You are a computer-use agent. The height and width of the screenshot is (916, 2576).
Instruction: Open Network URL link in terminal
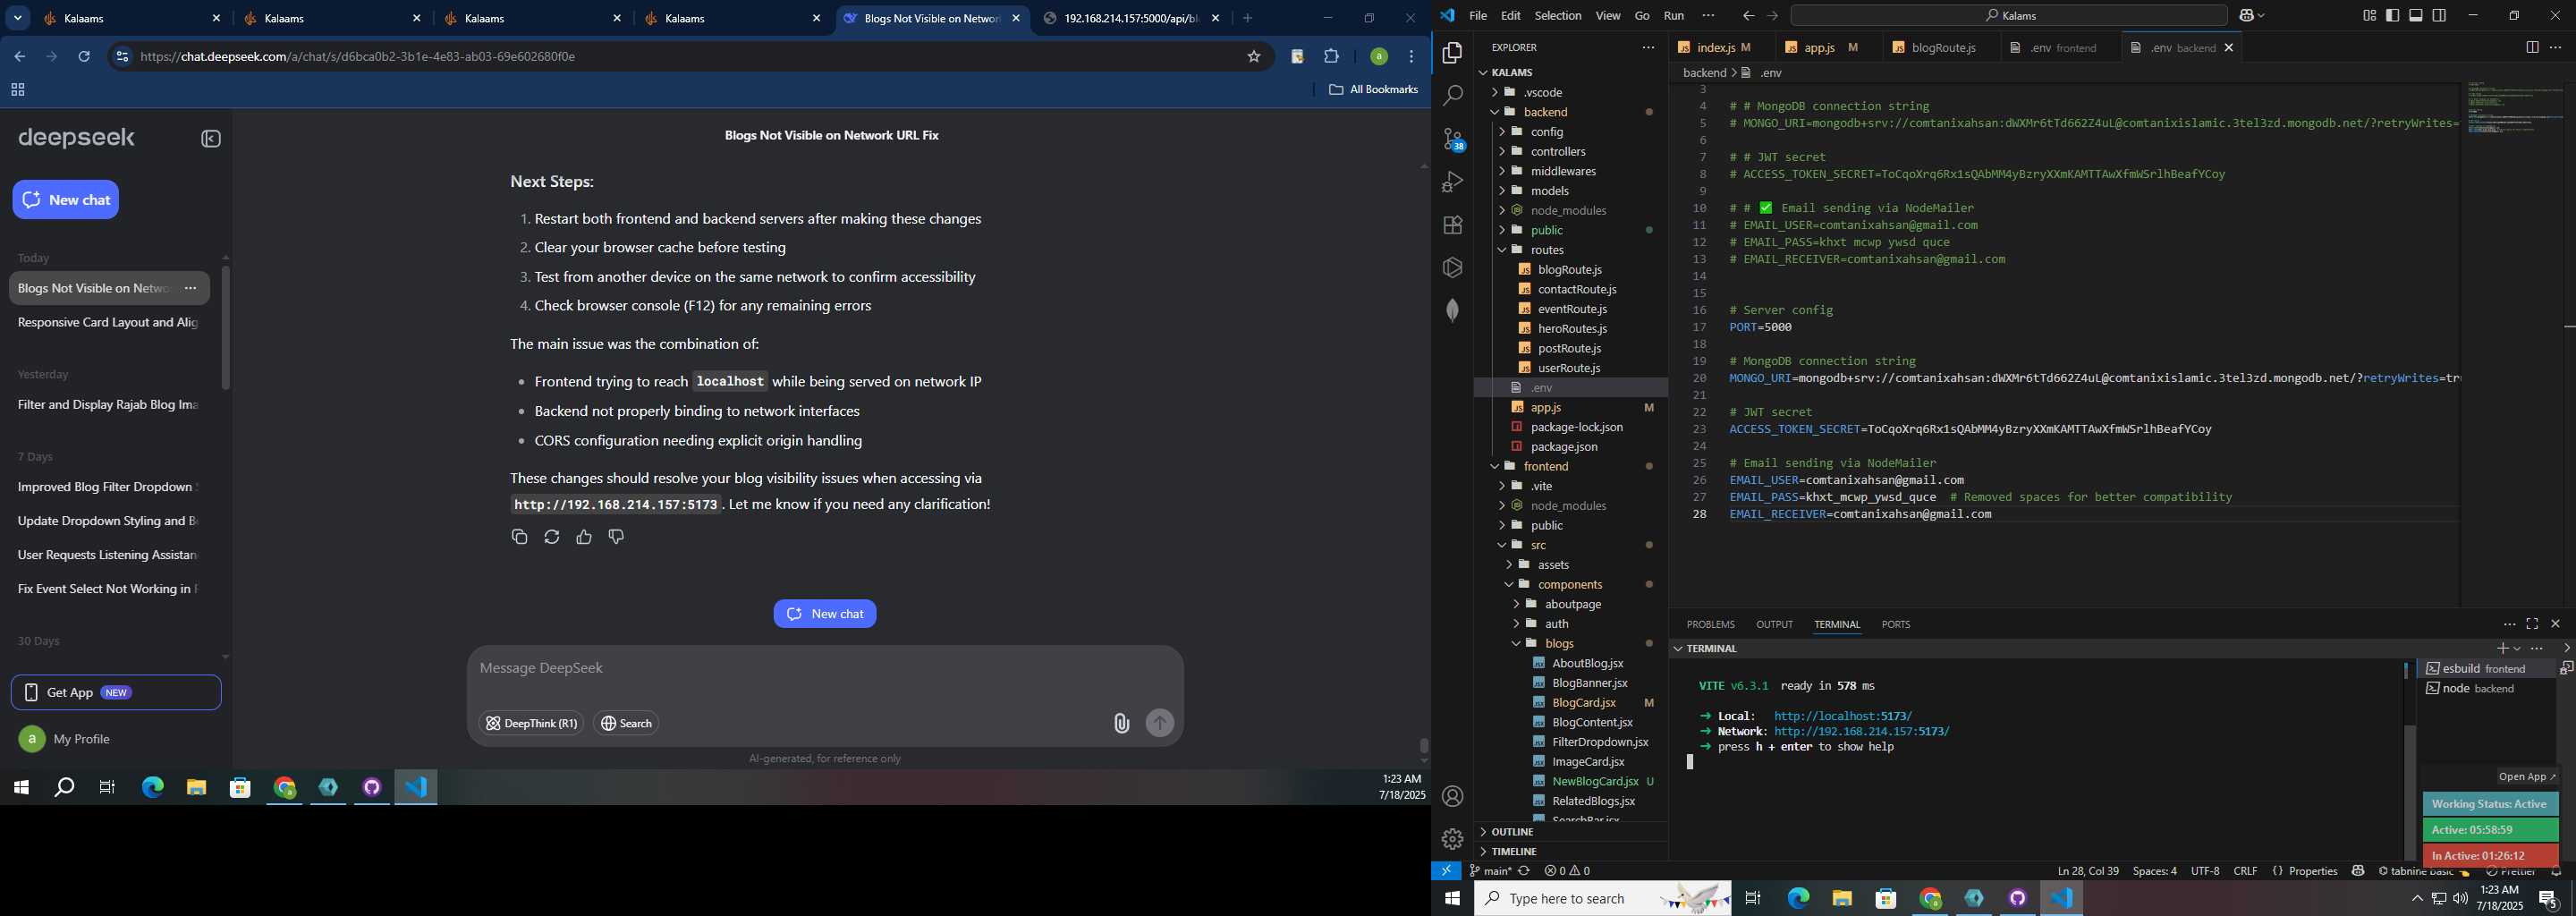click(x=1861, y=732)
